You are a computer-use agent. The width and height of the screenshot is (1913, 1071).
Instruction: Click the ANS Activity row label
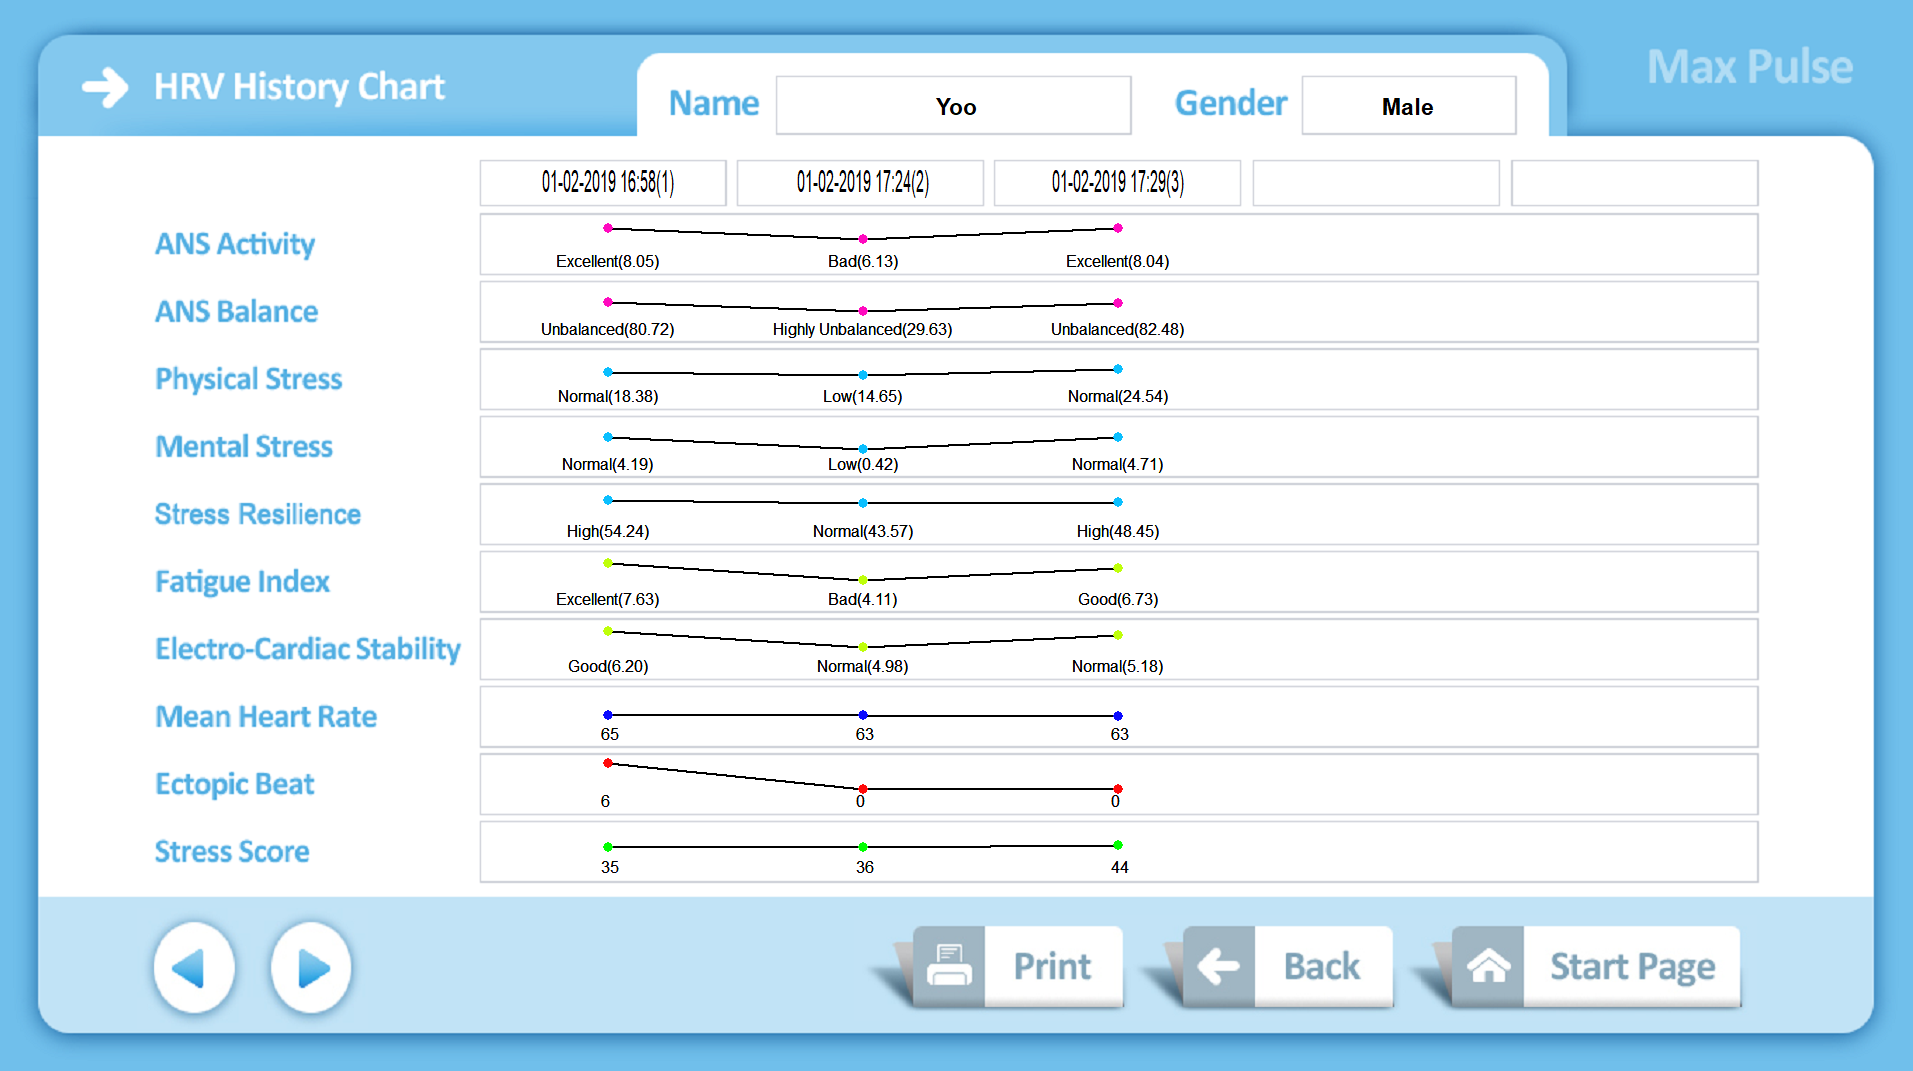(x=235, y=244)
